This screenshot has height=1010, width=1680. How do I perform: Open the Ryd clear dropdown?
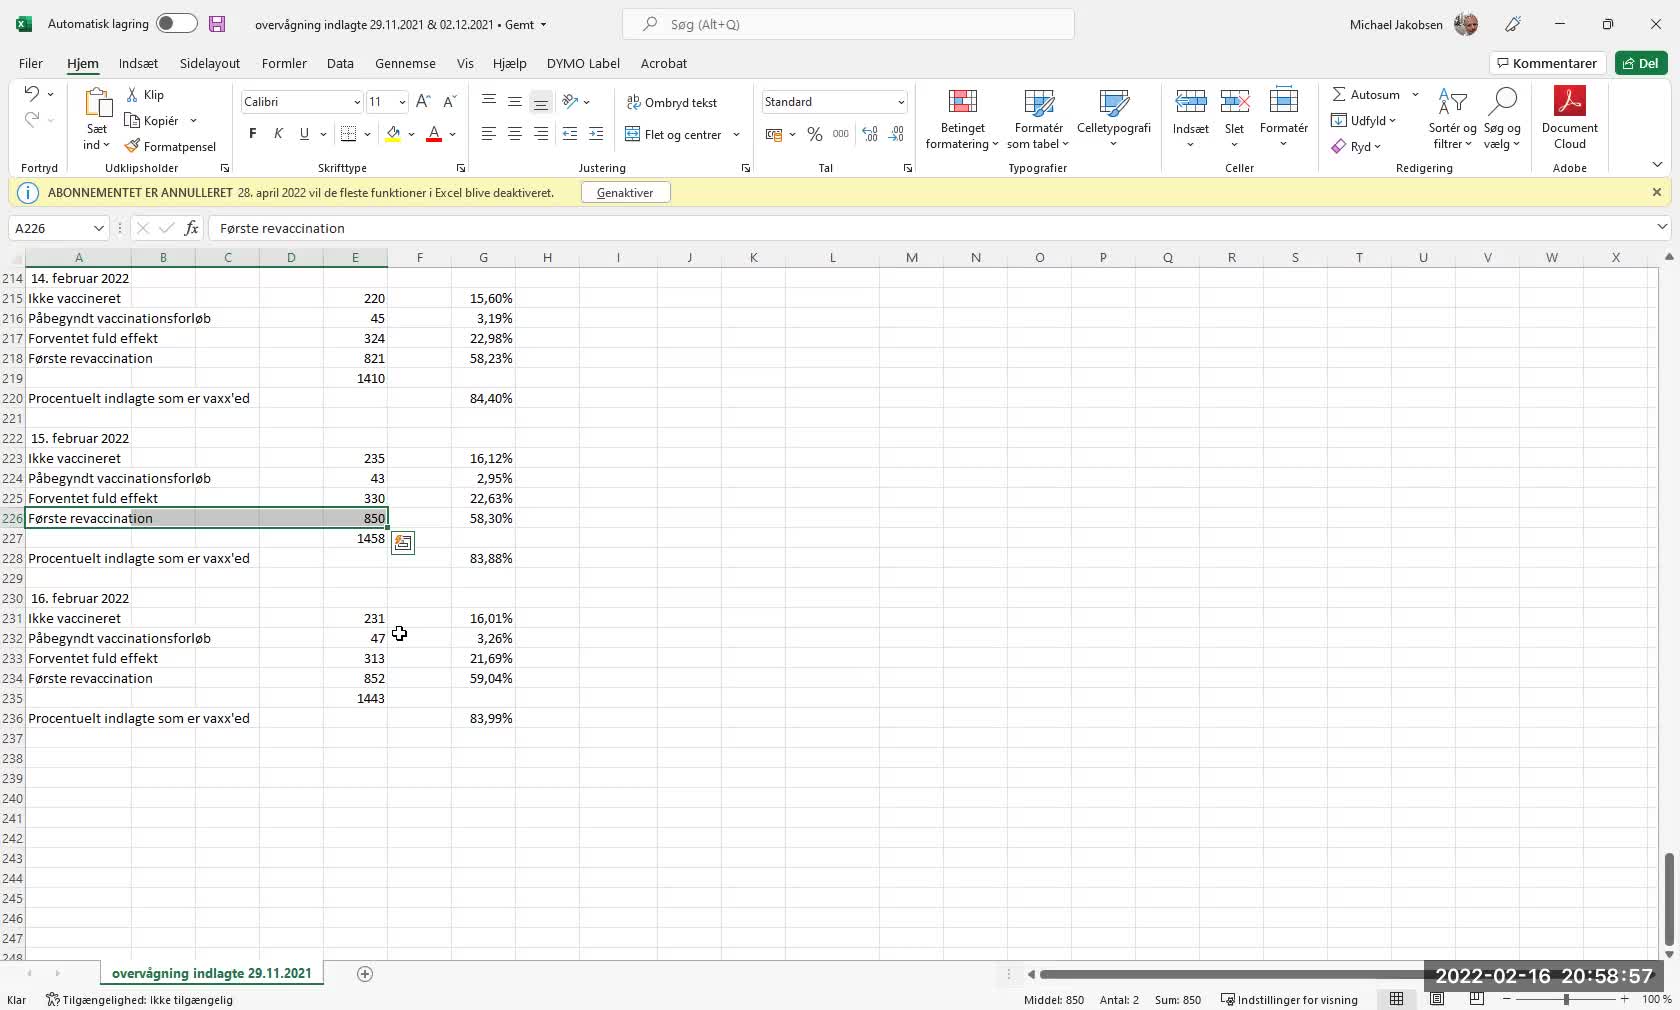coord(1356,147)
